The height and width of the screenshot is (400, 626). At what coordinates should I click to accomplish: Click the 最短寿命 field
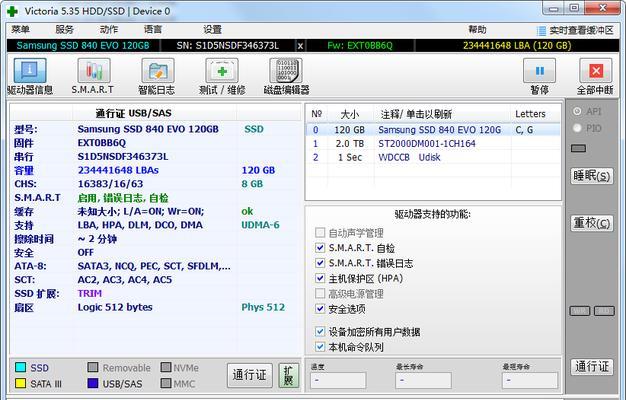point(530,380)
